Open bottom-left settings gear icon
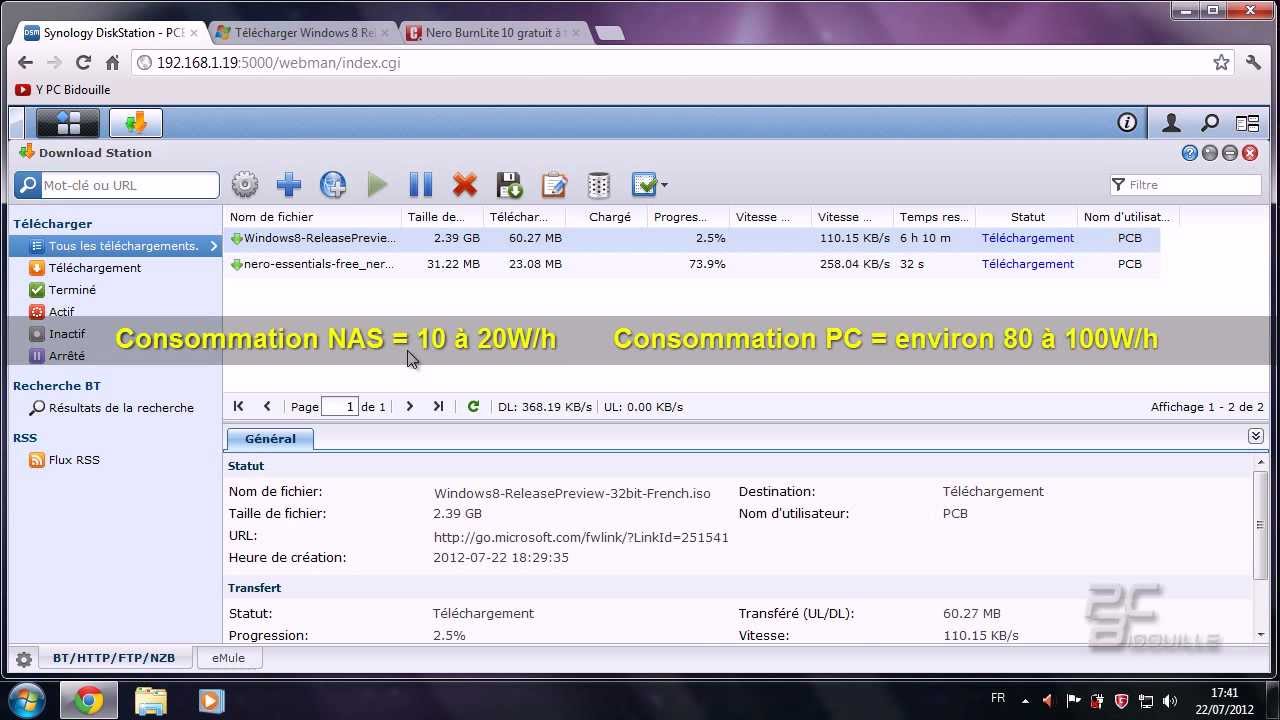The width and height of the screenshot is (1280, 720). coord(24,659)
